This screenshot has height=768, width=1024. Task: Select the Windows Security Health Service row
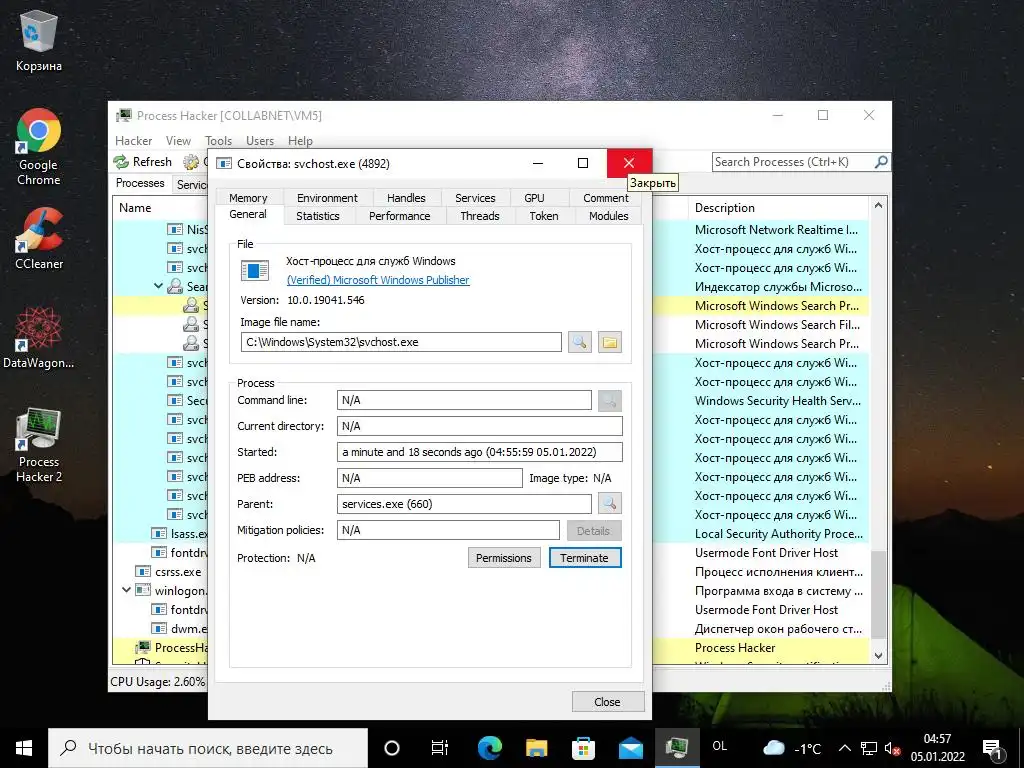point(778,400)
